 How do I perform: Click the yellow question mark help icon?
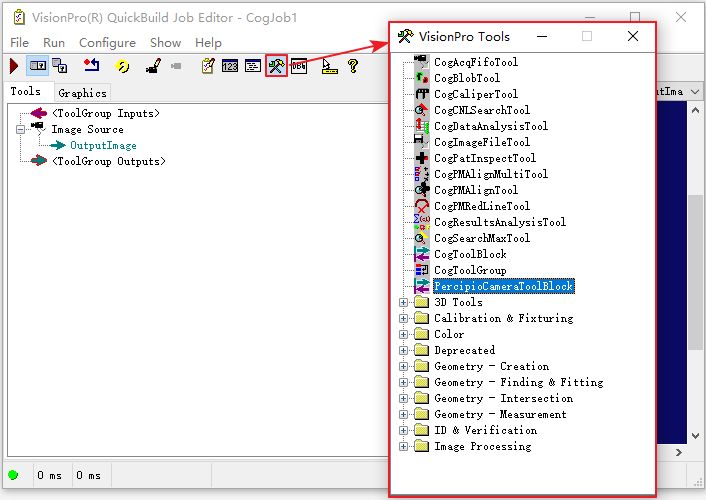353,66
